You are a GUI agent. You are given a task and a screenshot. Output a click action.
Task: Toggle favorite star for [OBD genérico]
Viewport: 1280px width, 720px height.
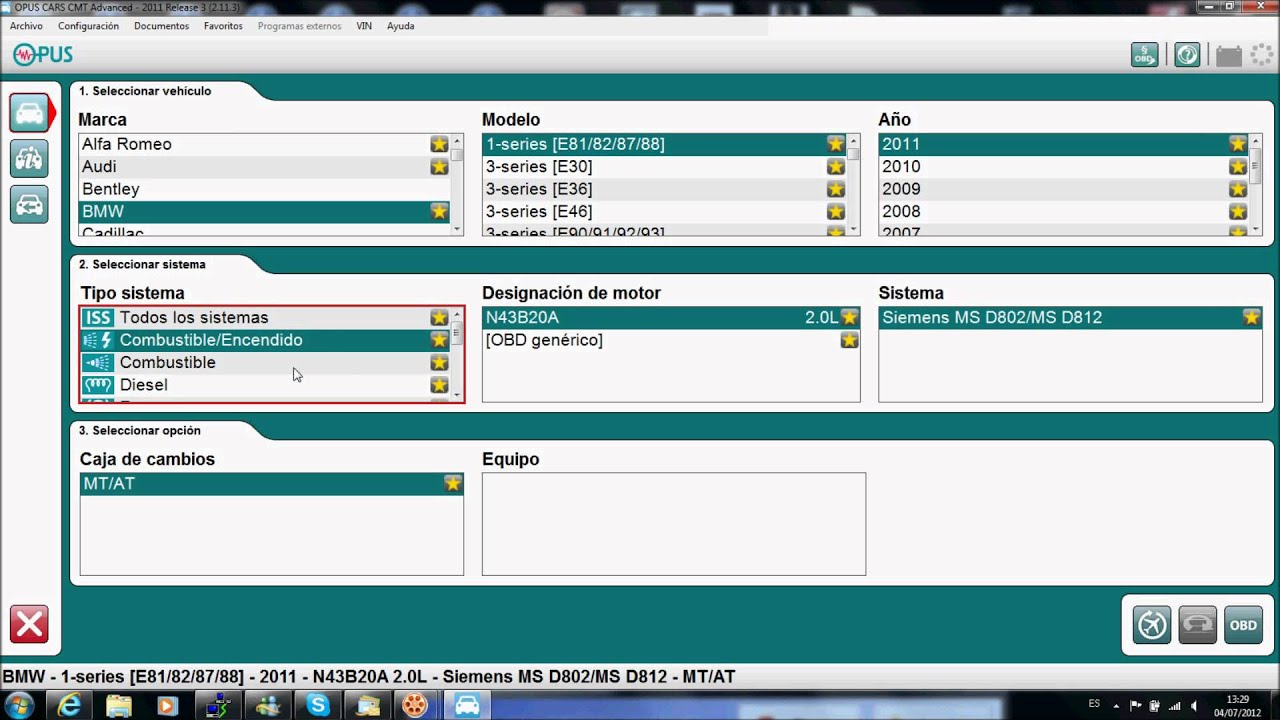pos(850,340)
